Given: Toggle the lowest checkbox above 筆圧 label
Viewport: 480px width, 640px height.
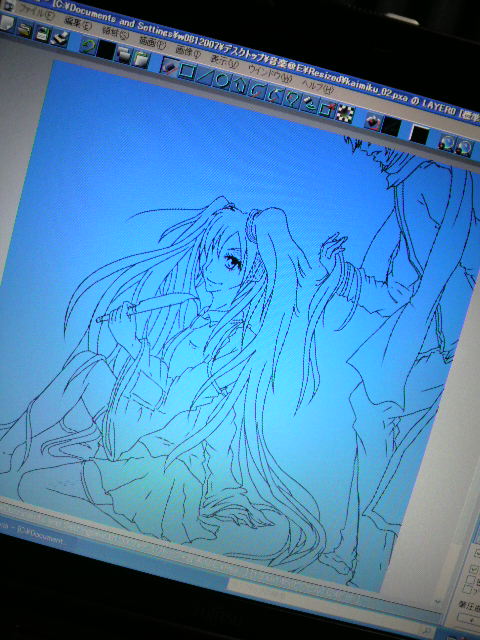Looking at the screenshot, I should point(469,590).
